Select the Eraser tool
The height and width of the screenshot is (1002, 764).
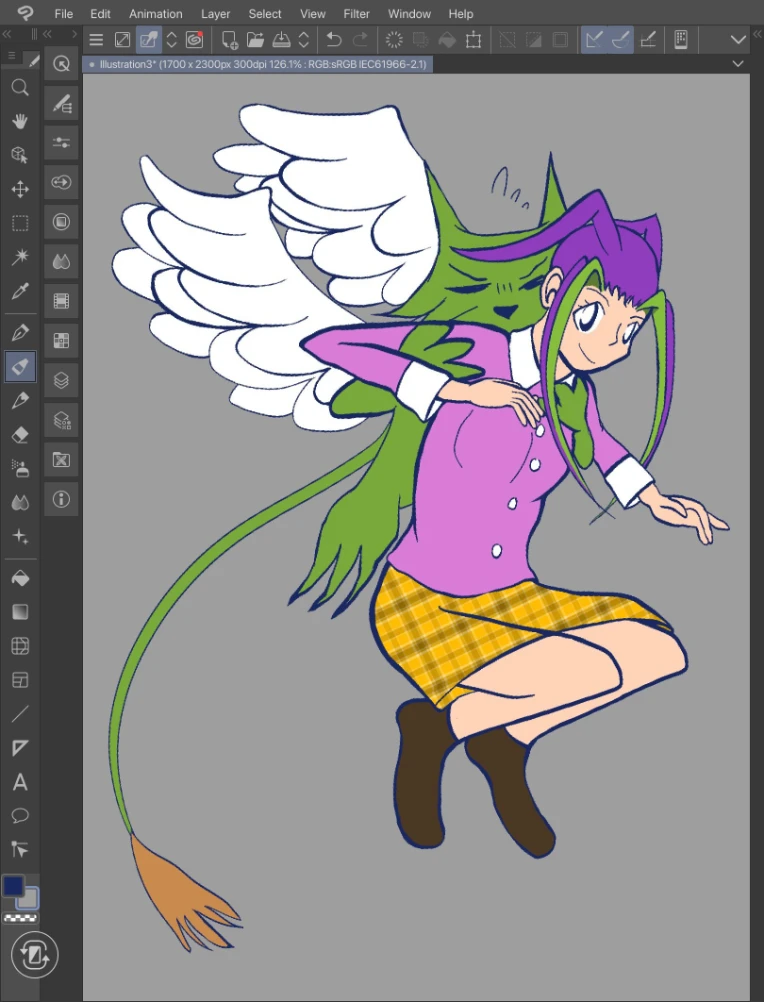20,435
